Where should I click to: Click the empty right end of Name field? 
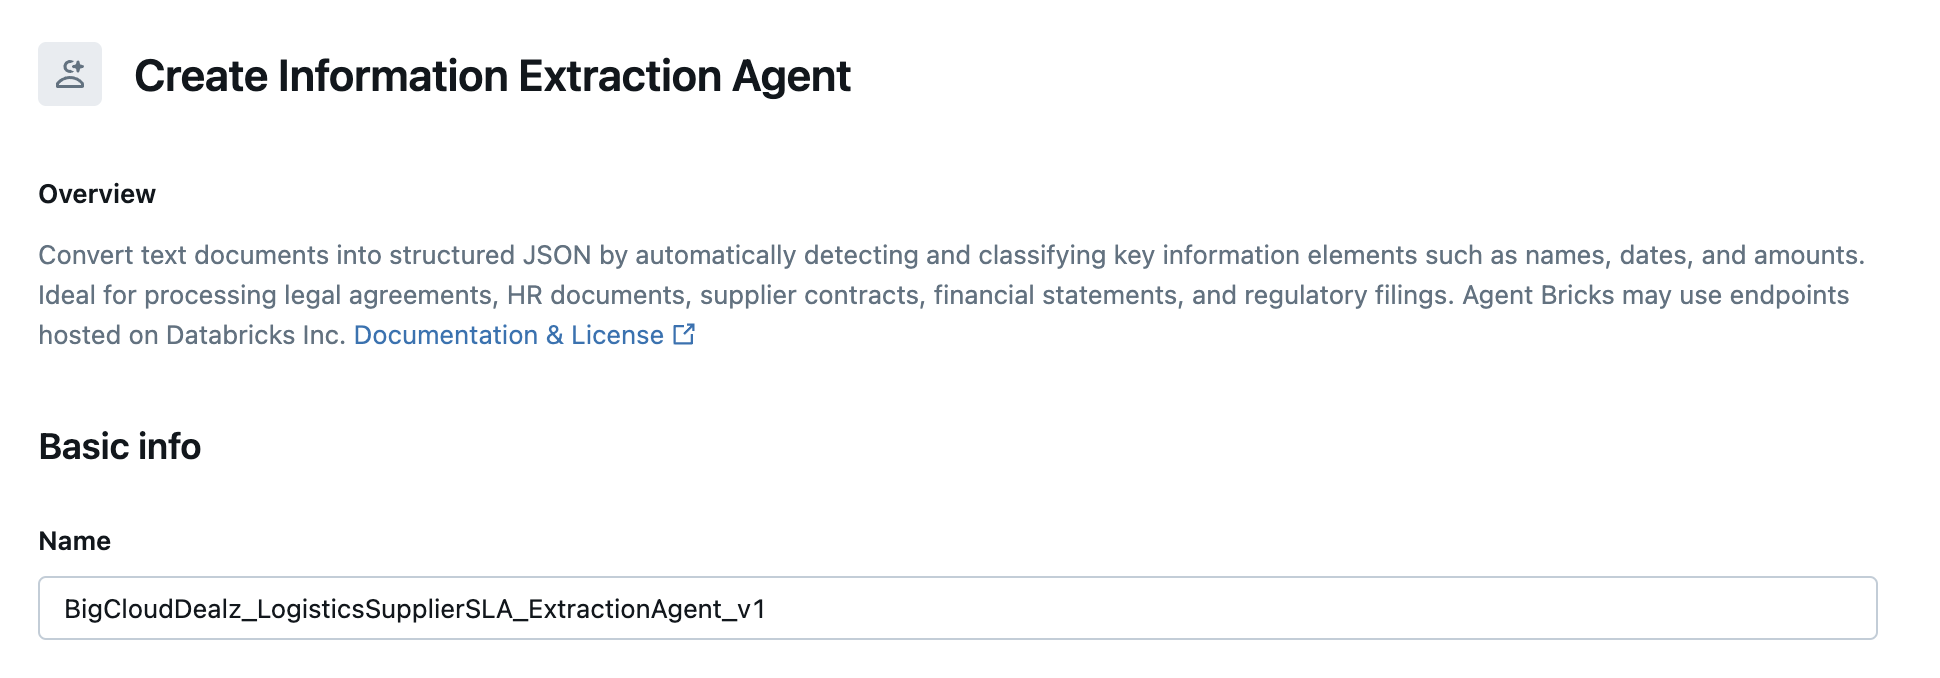coord(1700,608)
